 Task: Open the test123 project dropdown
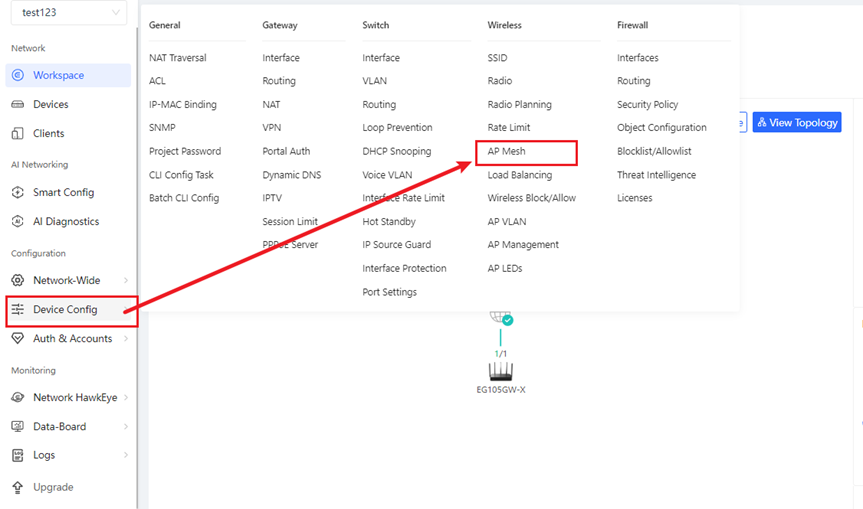[x=69, y=12]
